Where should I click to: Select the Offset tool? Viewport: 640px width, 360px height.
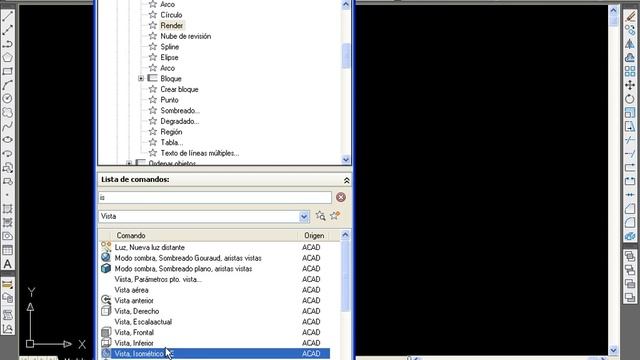(x=630, y=58)
